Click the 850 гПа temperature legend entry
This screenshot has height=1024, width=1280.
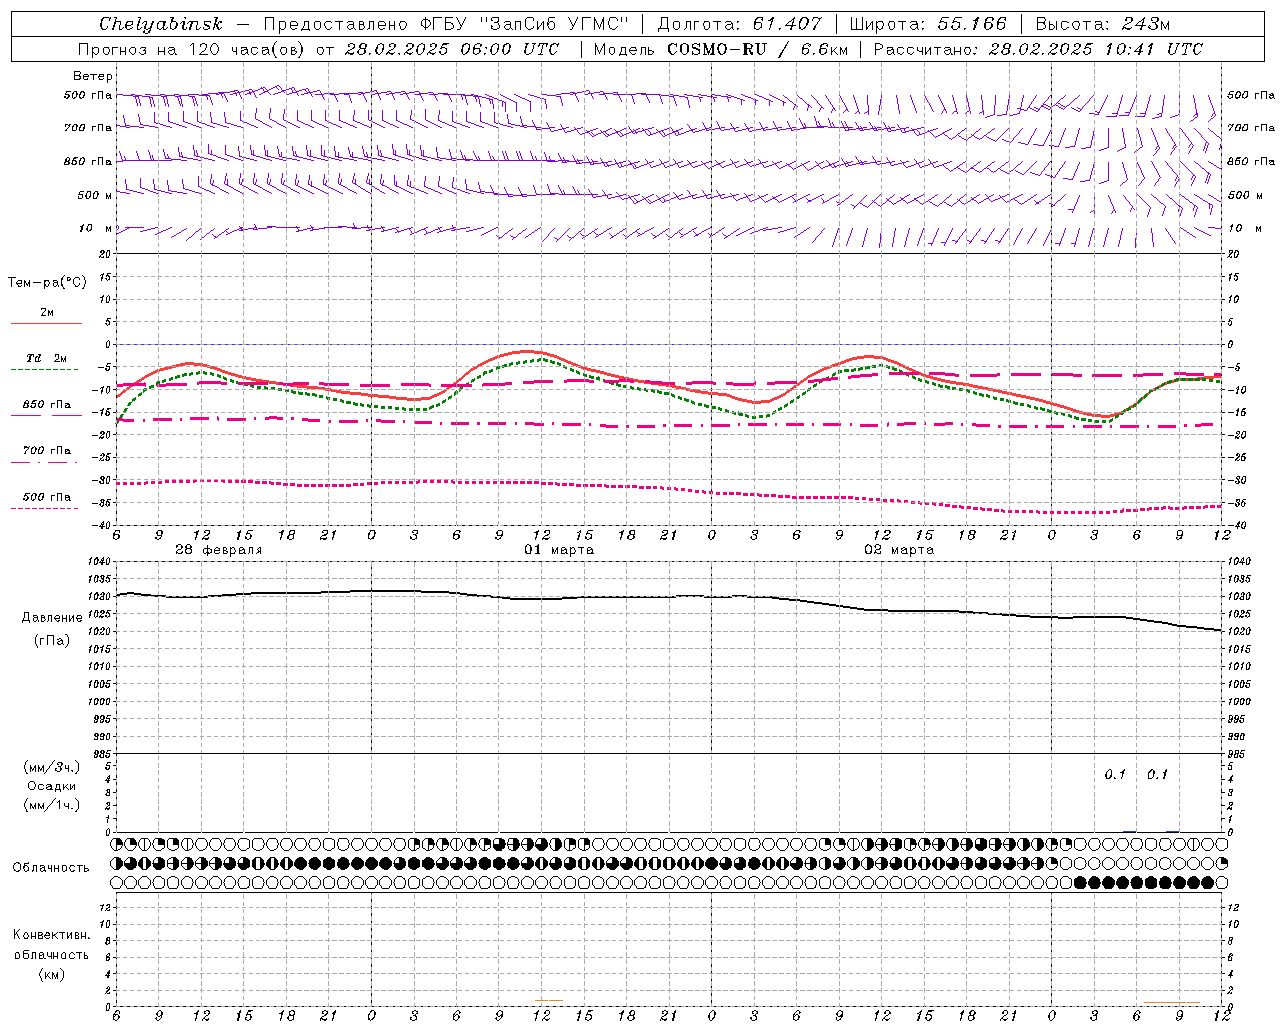pyautogui.click(x=47, y=405)
